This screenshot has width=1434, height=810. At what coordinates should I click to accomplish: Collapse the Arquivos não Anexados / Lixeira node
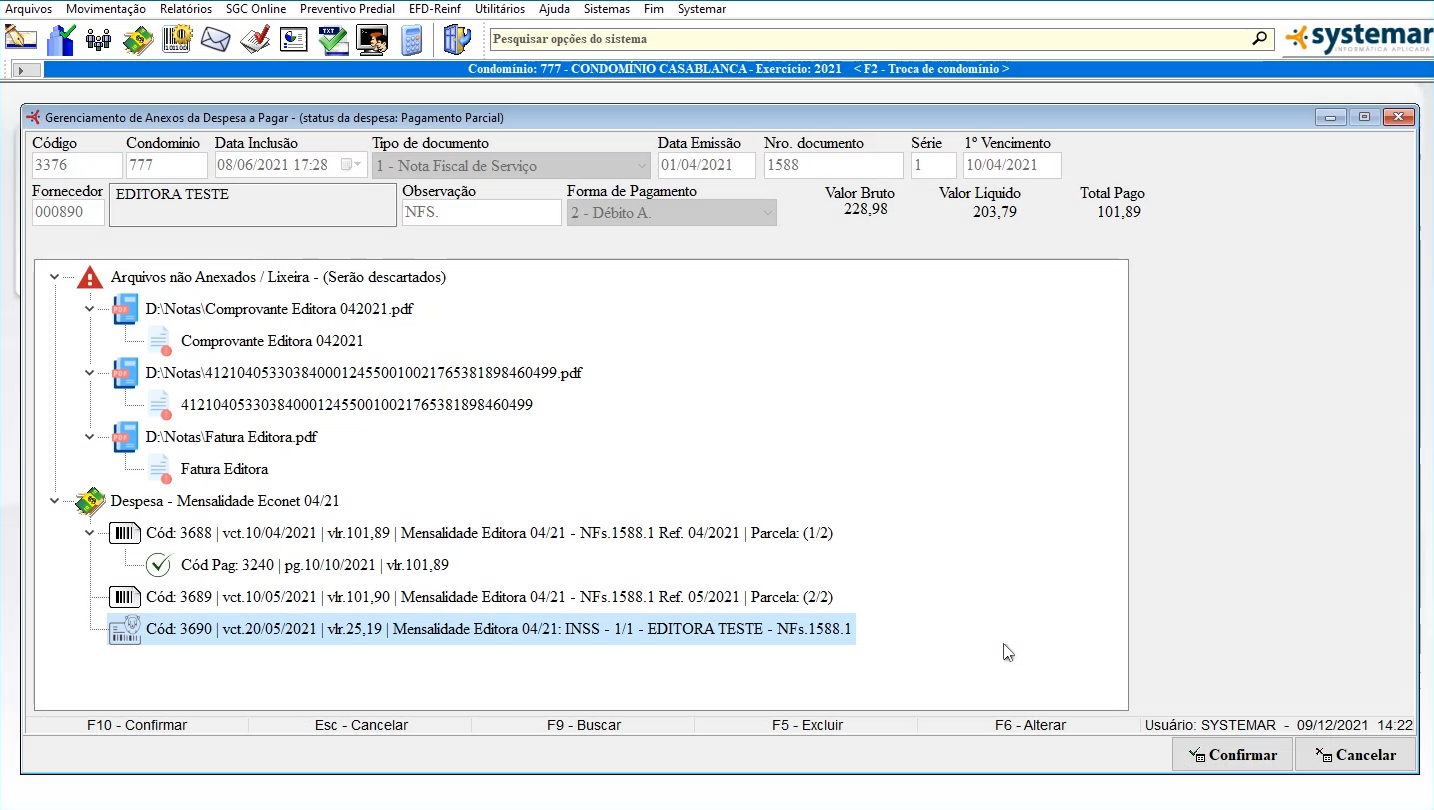point(54,277)
